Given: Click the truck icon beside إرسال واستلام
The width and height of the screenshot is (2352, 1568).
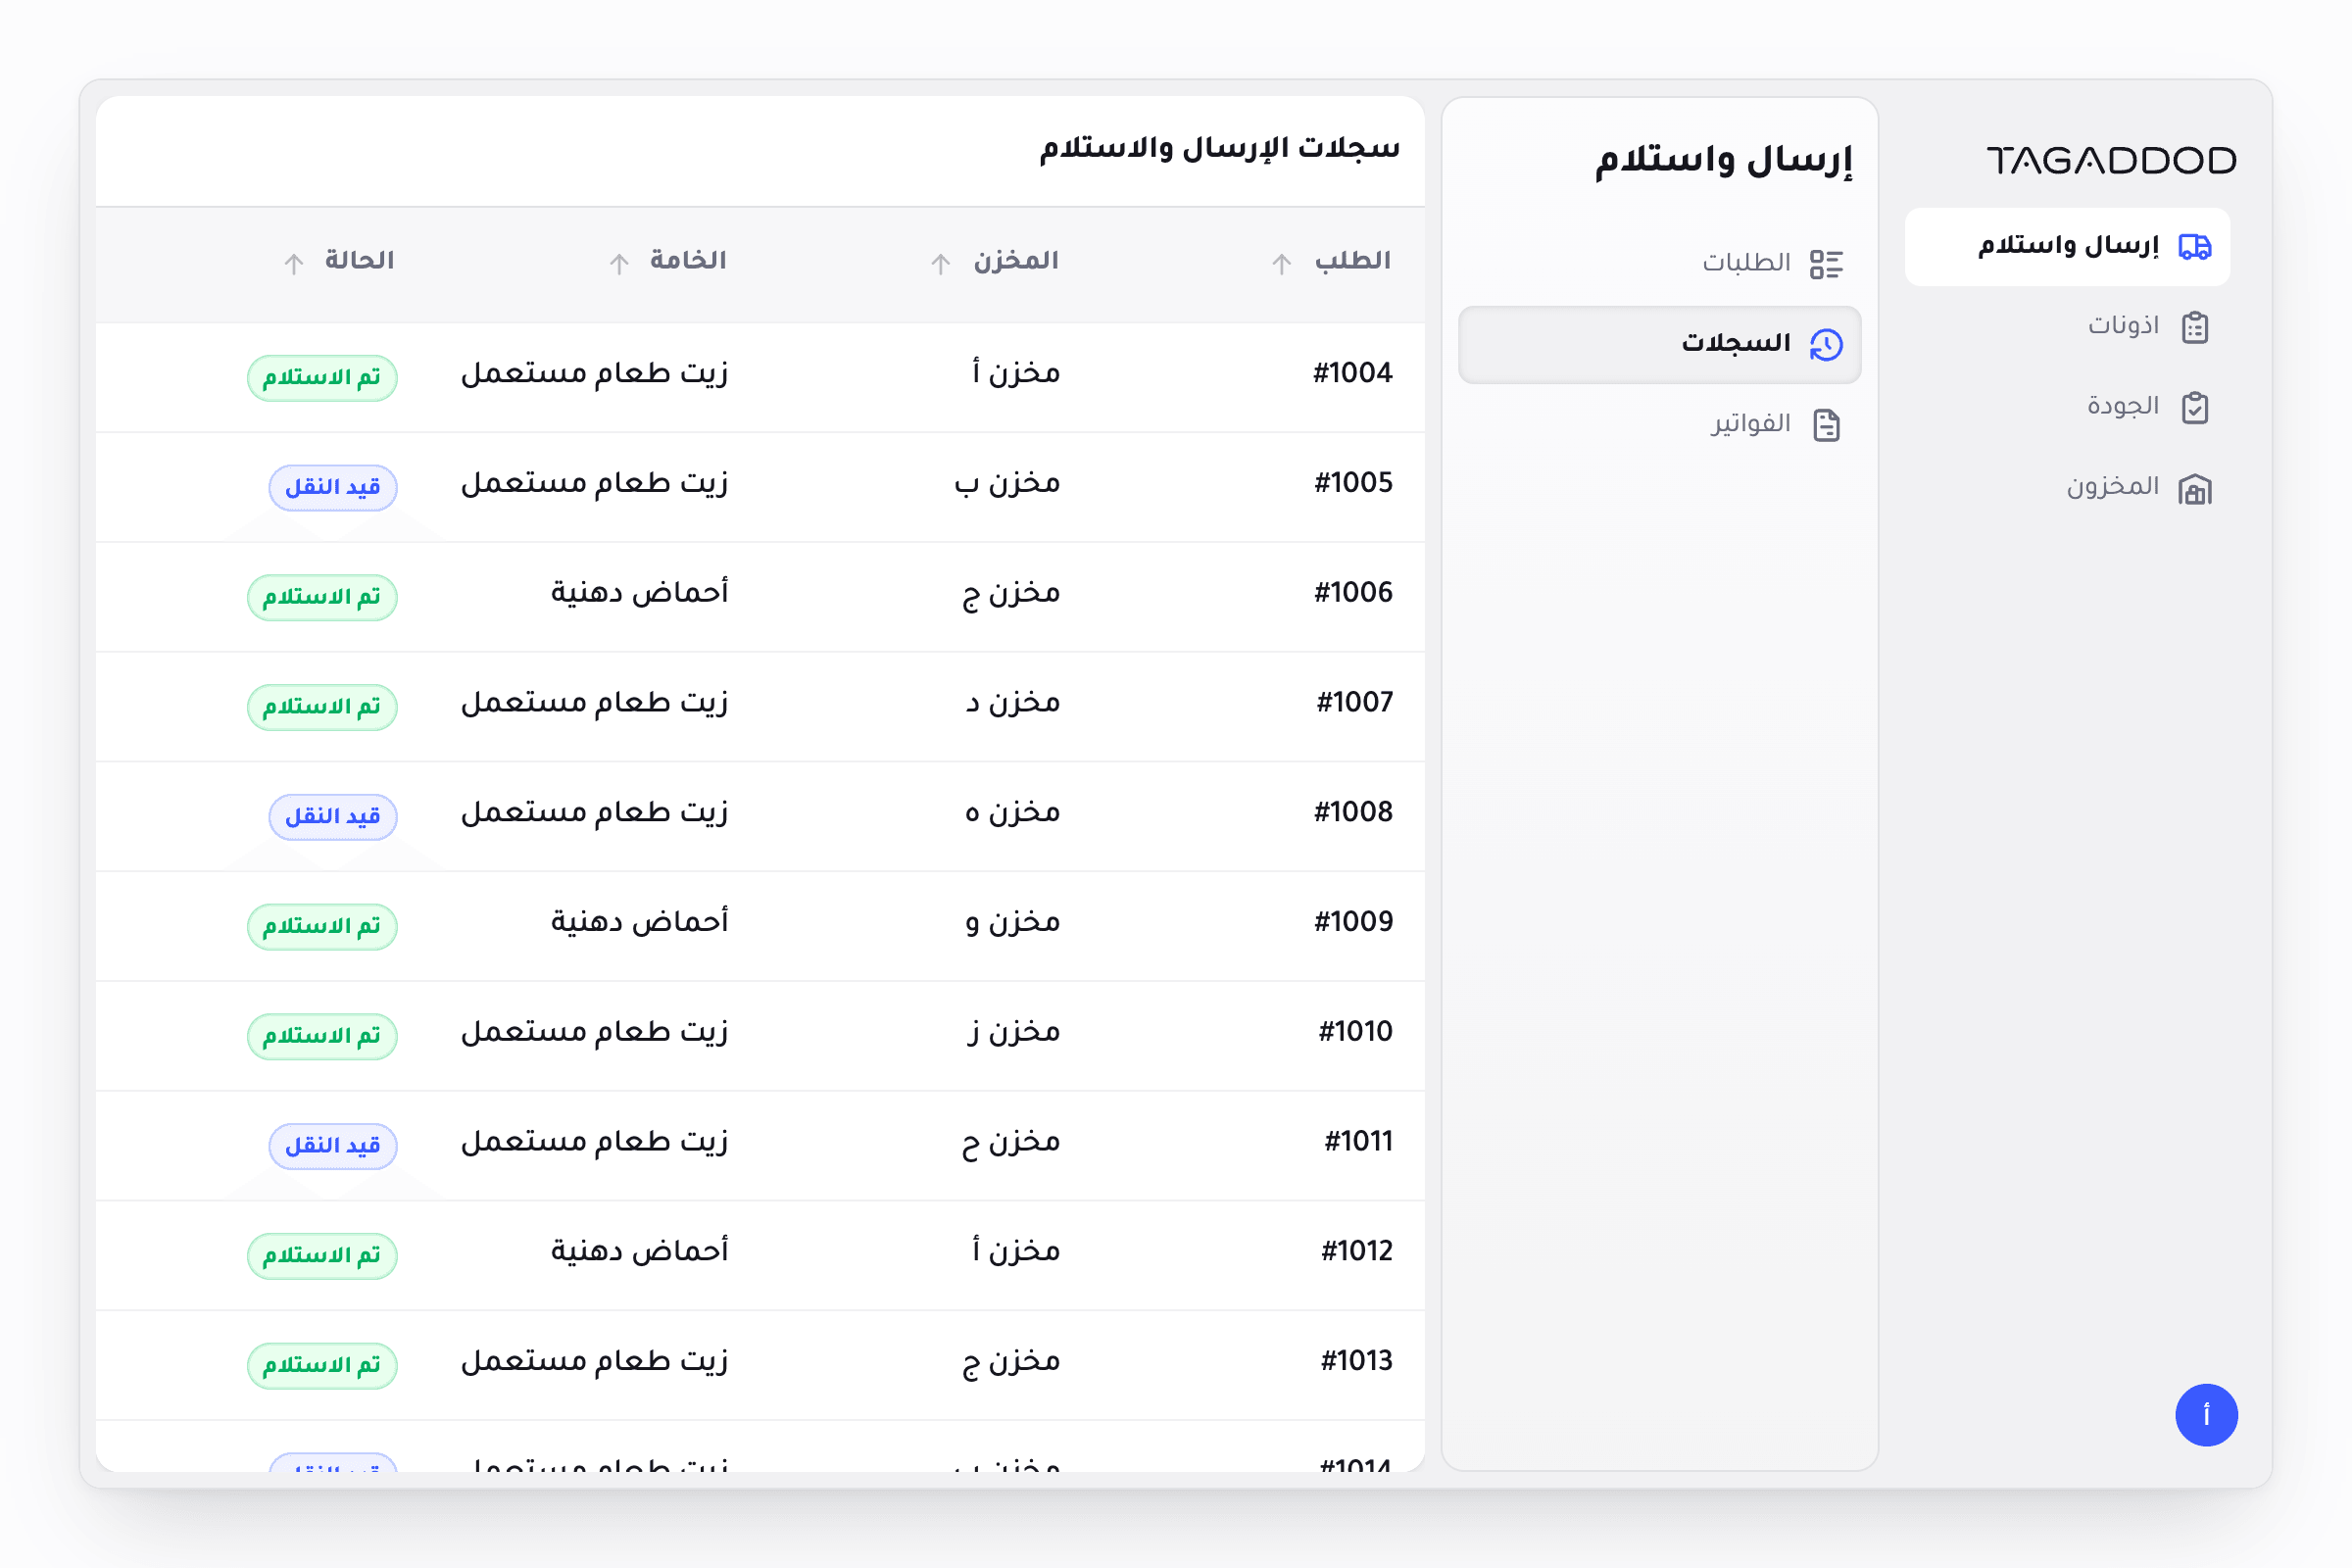Looking at the screenshot, I should (x=2194, y=247).
